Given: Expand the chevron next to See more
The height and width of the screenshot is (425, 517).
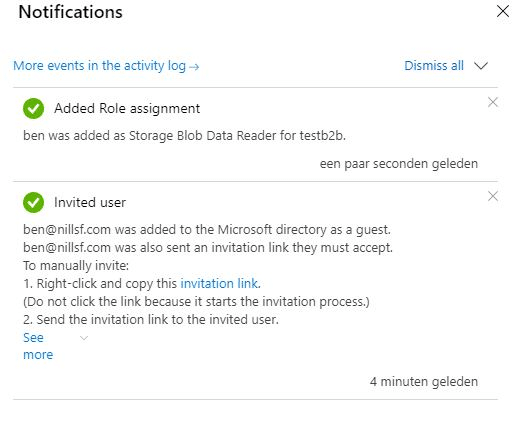Looking at the screenshot, I should [84, 338].
